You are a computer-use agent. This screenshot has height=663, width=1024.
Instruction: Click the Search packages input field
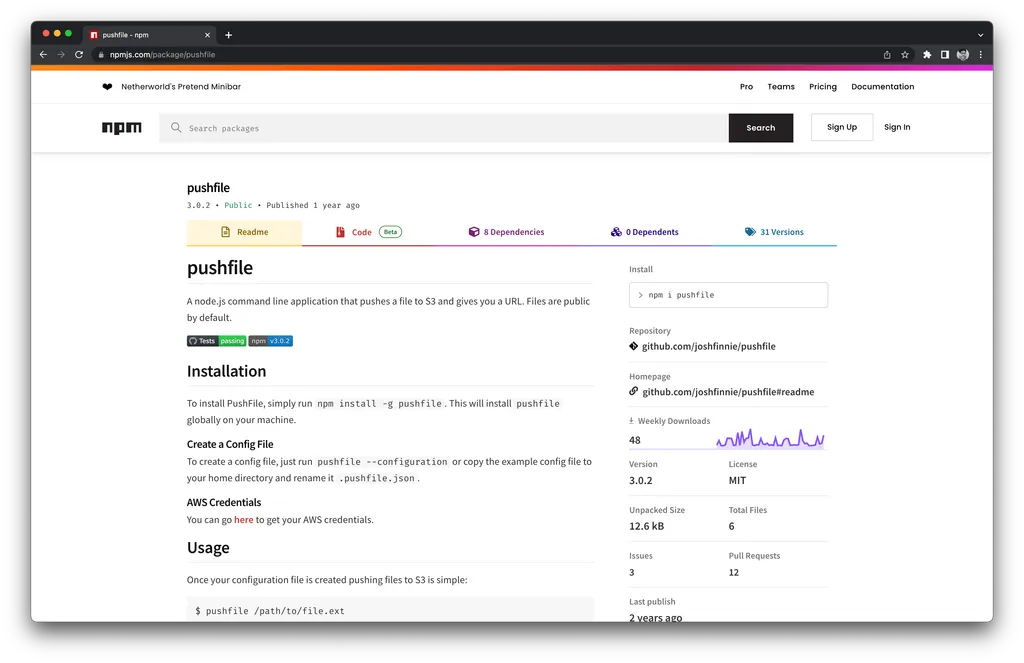[444, 128]
